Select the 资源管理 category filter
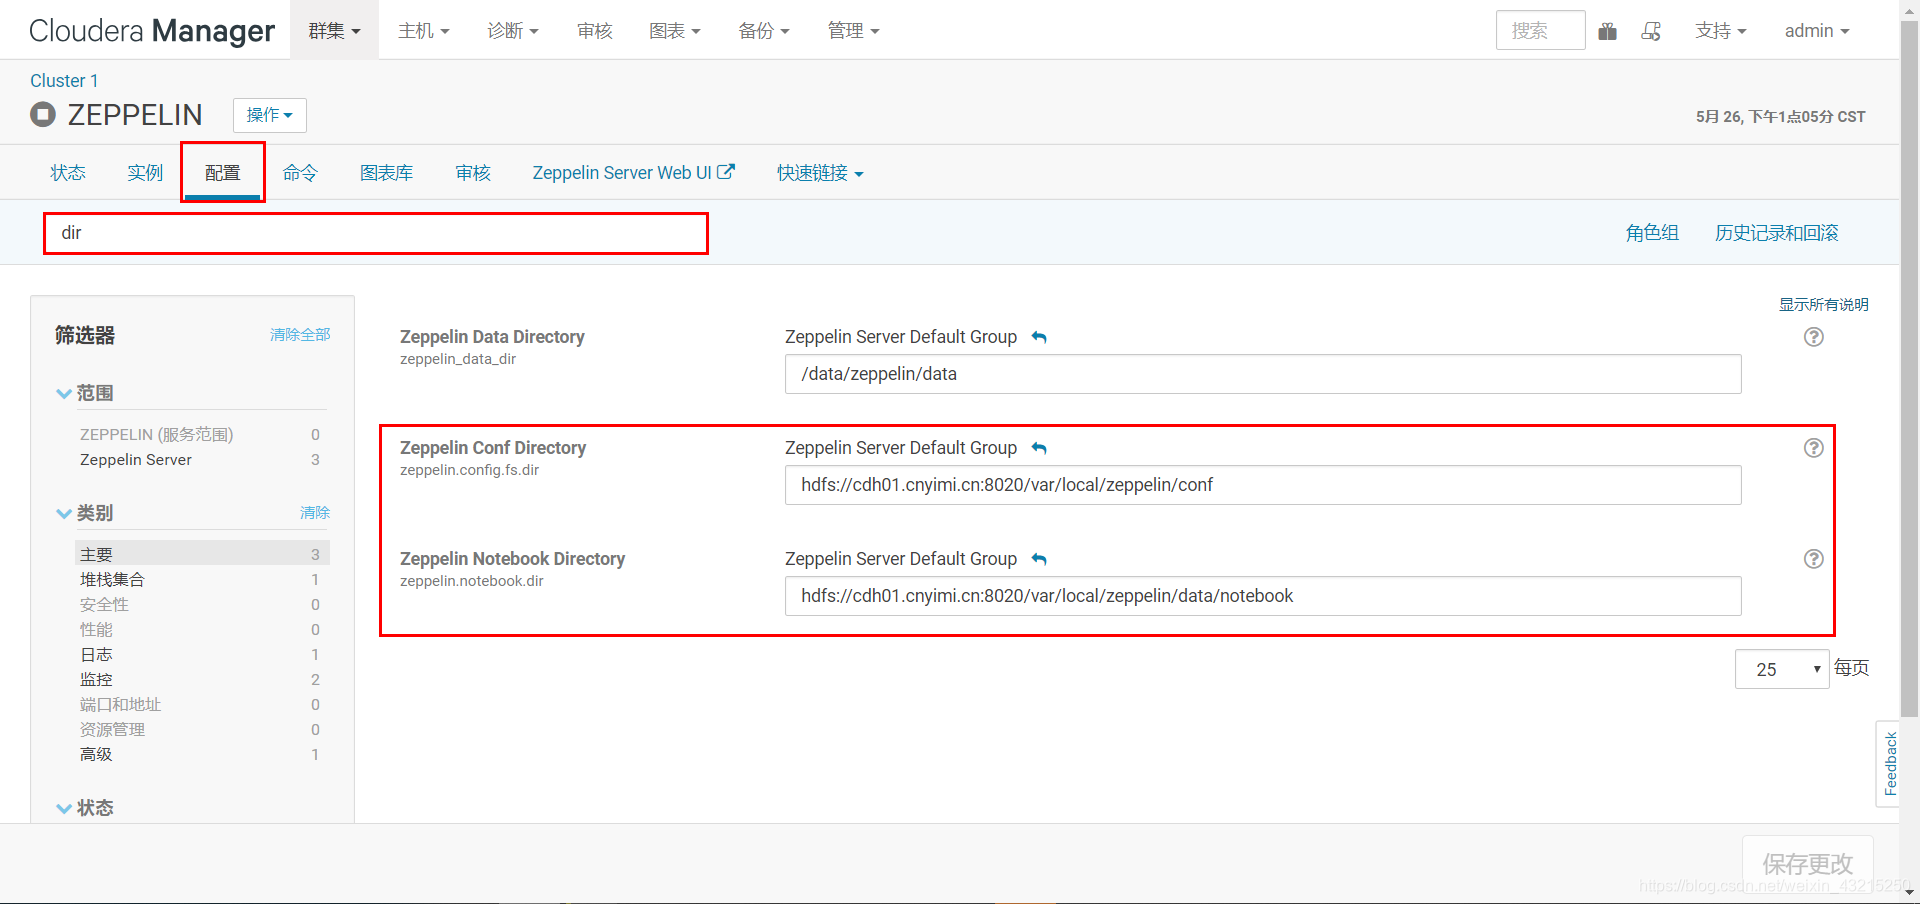The width and height of the screenshot is (1920, 904). pyautogui.click(x=200, y=730)
